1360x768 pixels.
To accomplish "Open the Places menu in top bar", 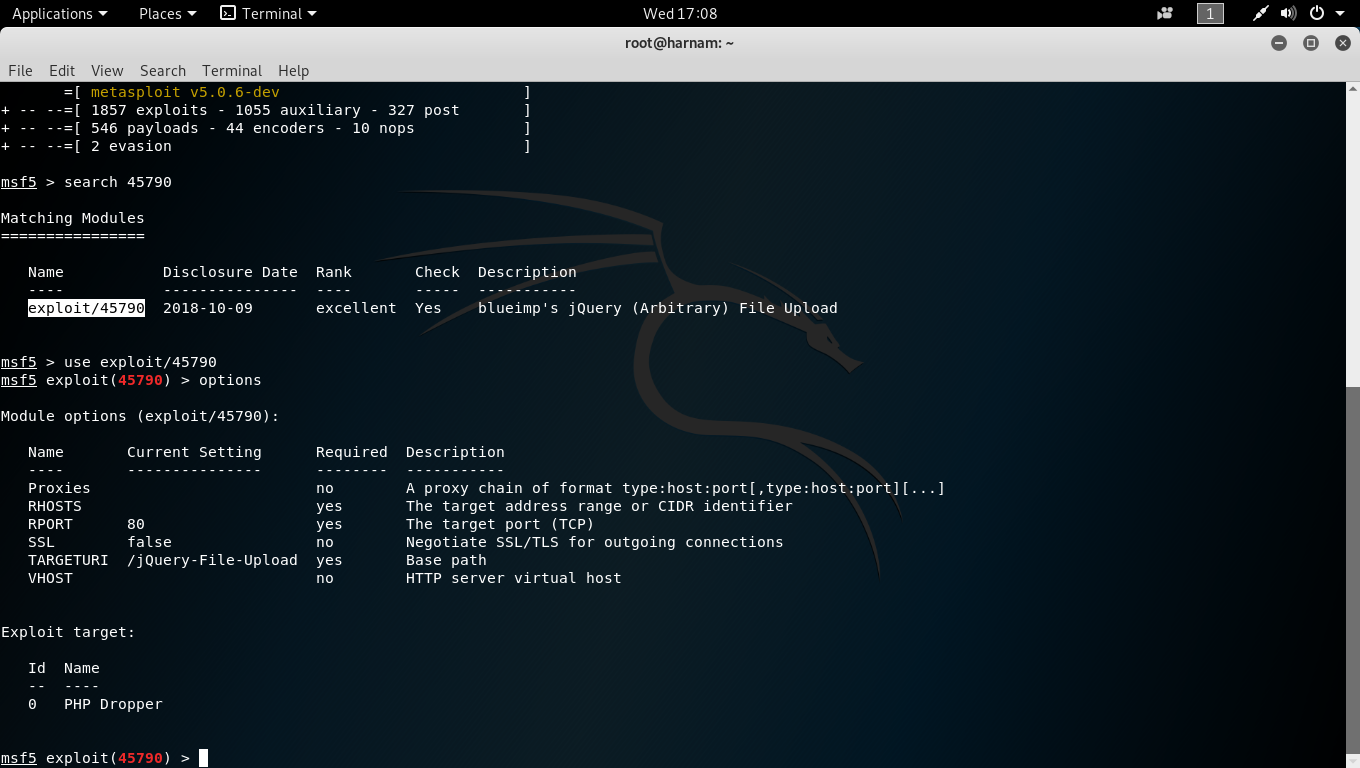I will coord(167,13).
